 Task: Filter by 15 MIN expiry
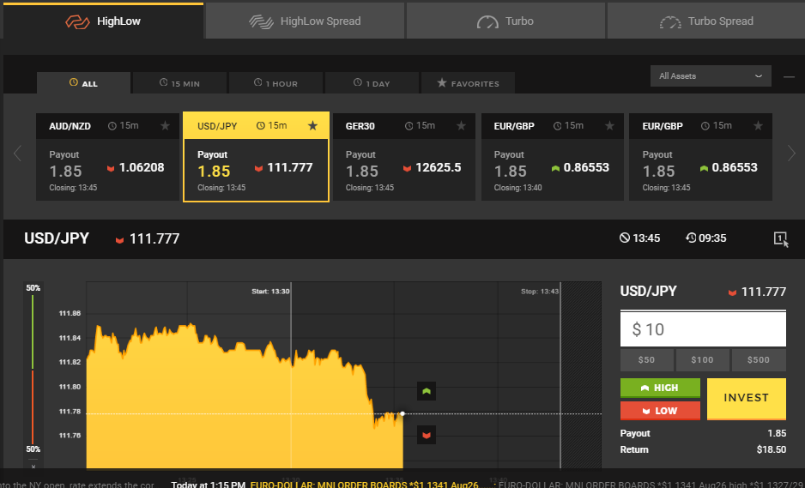point(179,83)
